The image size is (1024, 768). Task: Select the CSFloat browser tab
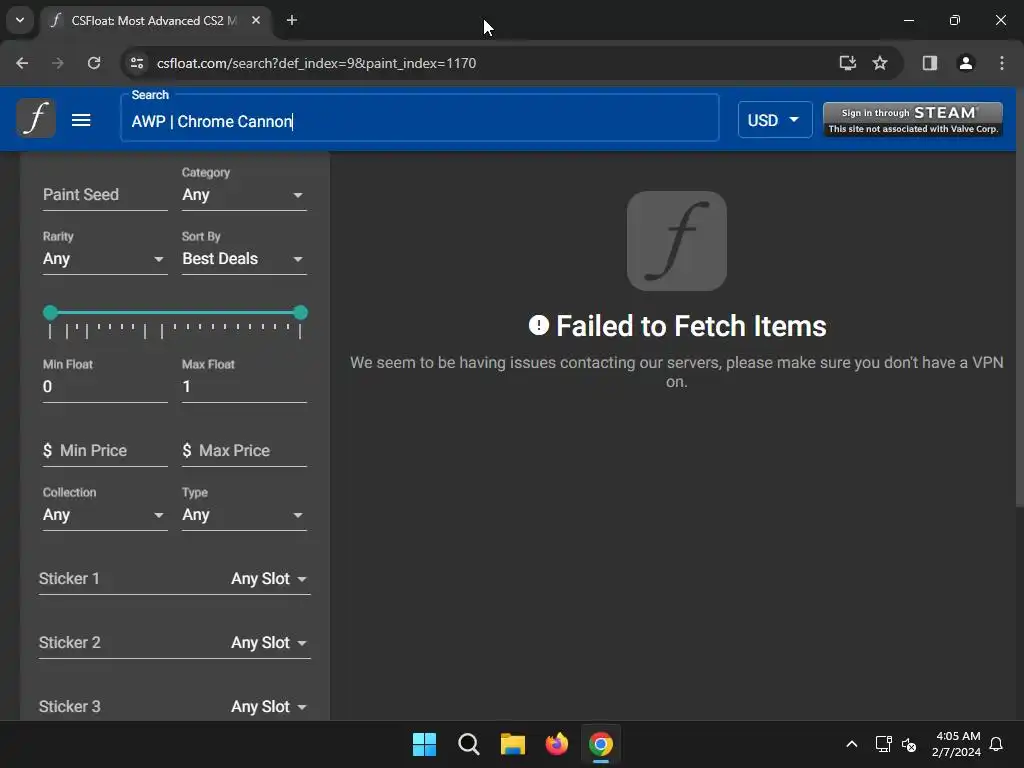tap(155, 20)
